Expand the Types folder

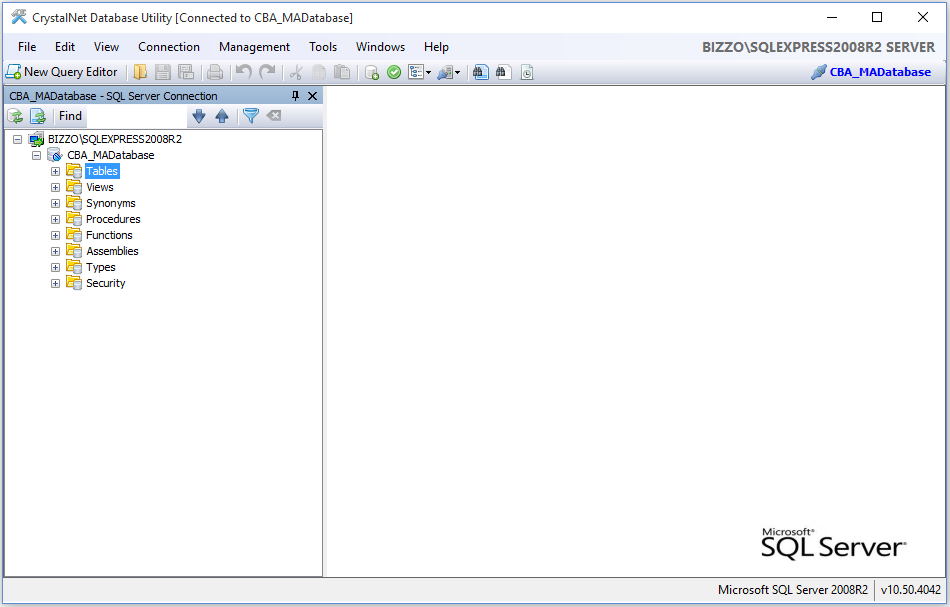55,267
